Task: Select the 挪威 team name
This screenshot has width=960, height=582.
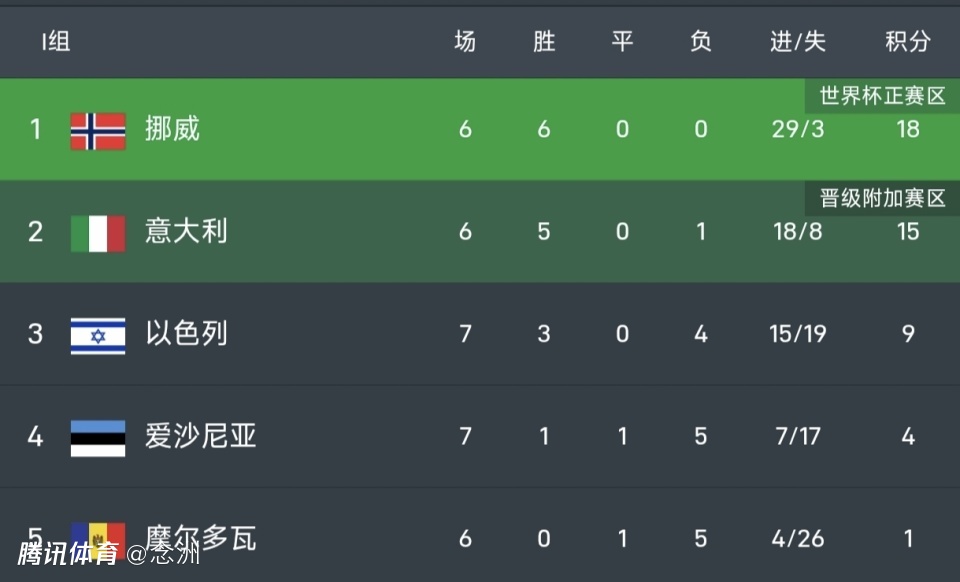Action: point(172,129)
